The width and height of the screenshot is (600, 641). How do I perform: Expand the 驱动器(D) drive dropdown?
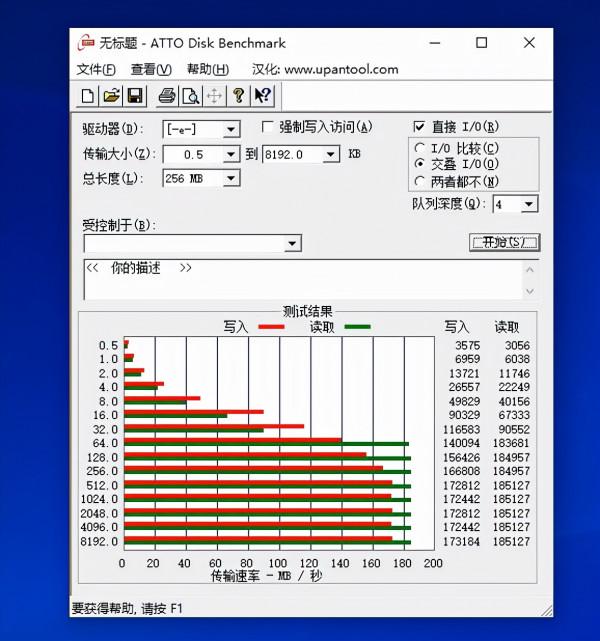coord(231,130)
